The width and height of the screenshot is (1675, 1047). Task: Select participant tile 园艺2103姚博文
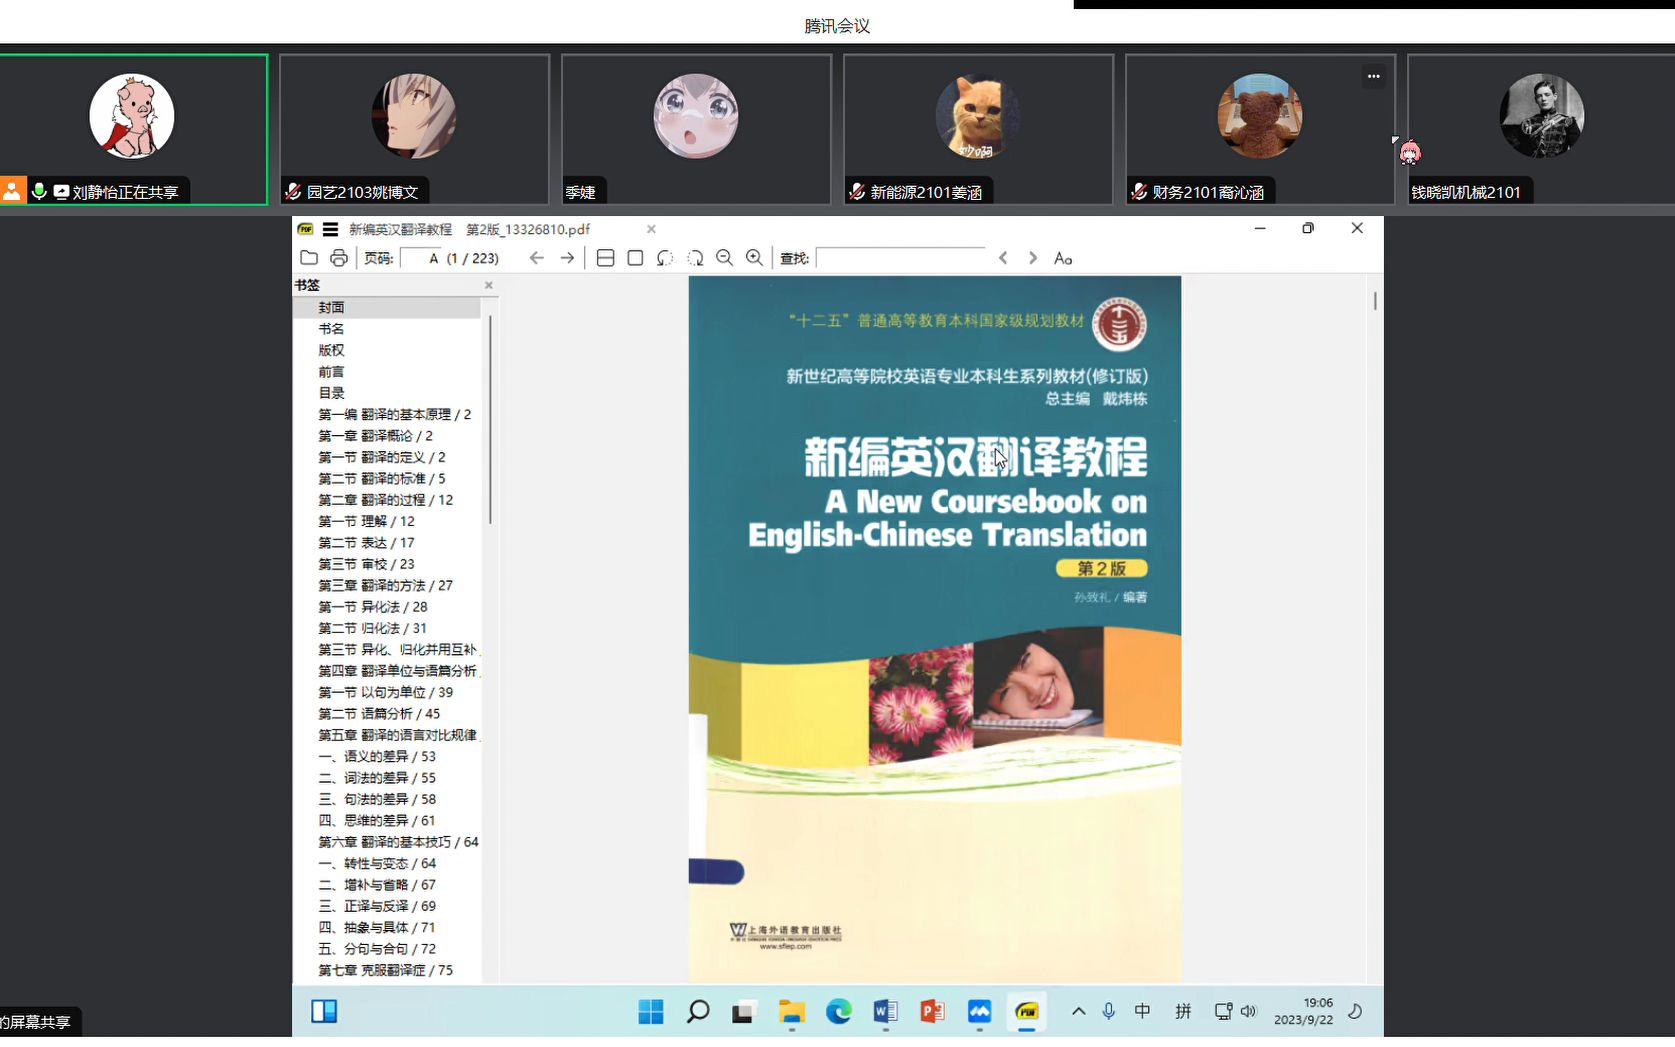coord(415,130)
